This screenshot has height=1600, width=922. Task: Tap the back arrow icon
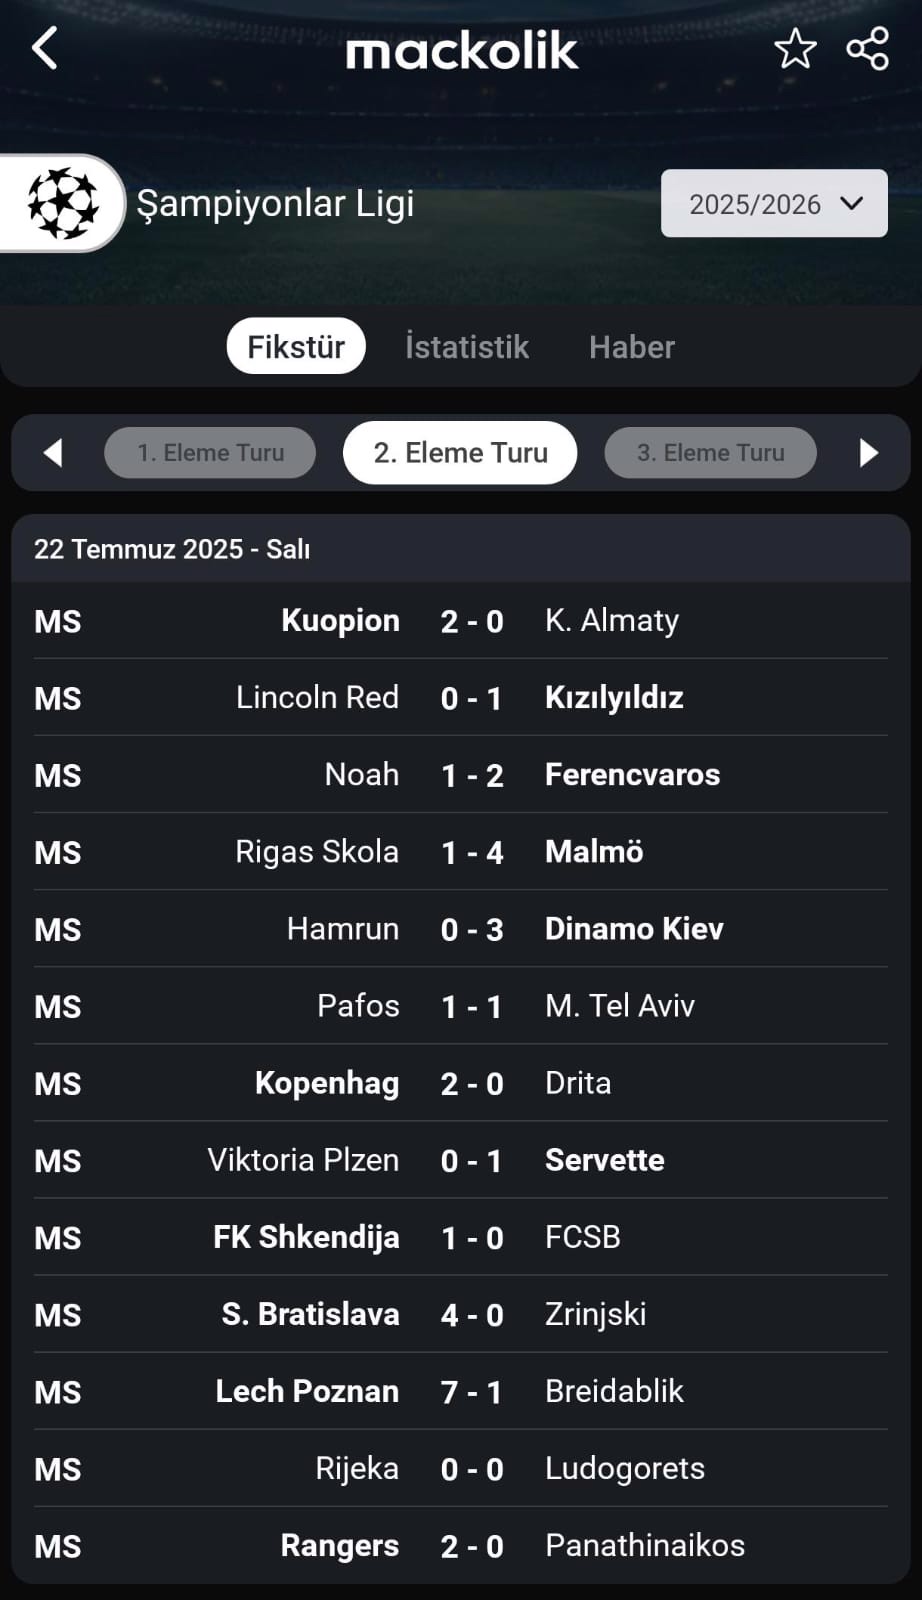[45, 48]
